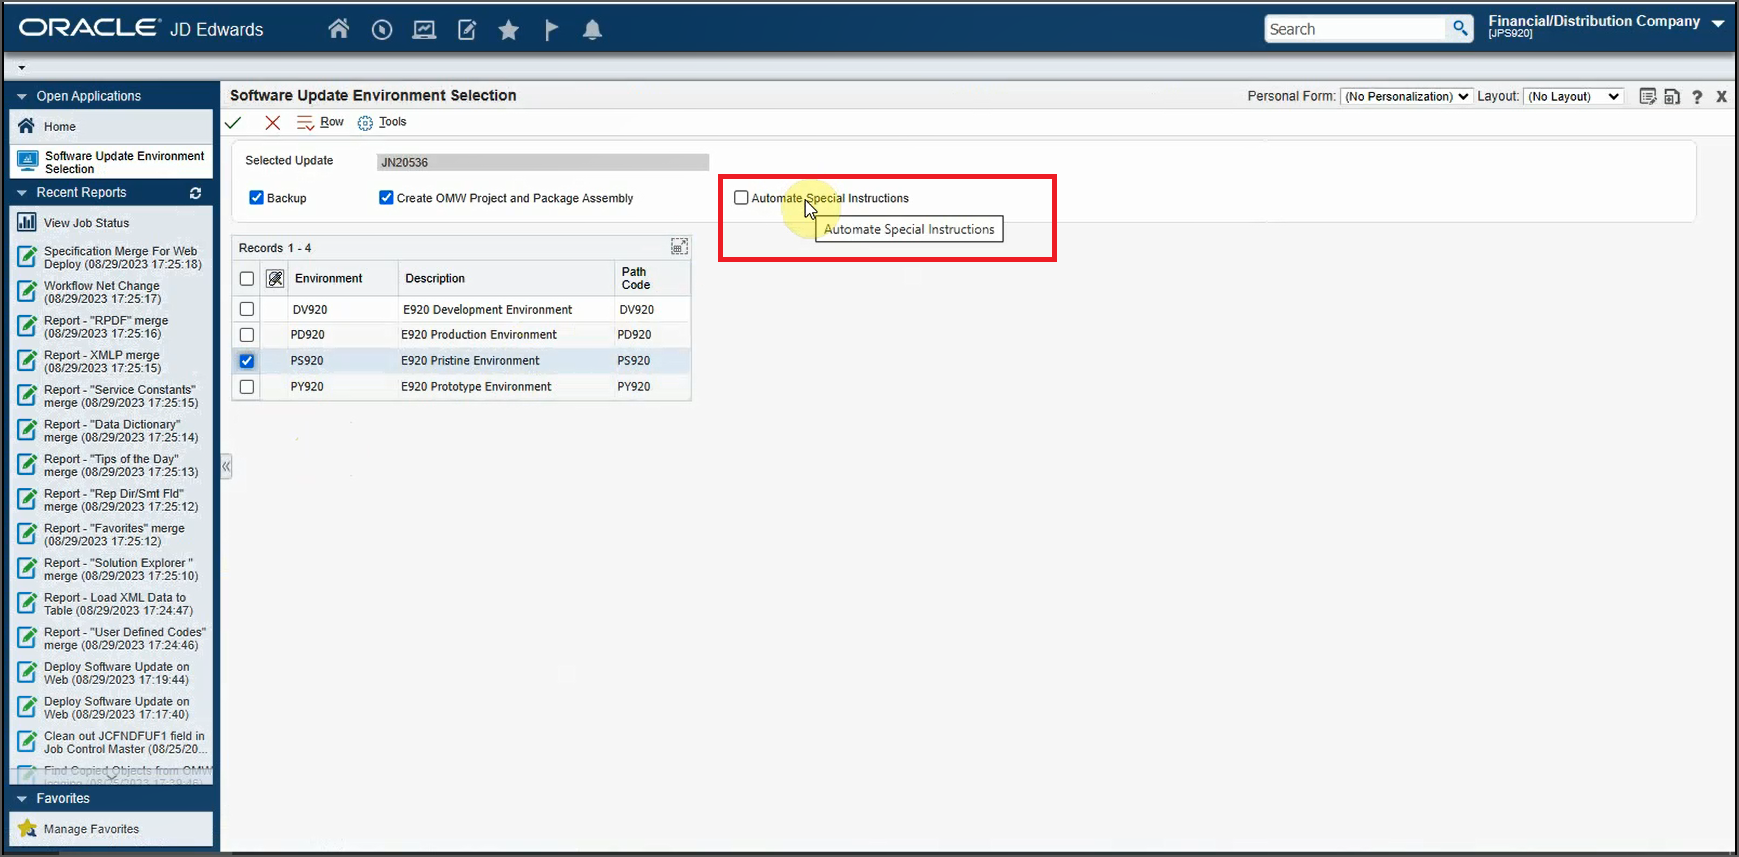
Task: Expand the small dropdown arrow below Oracle logo
Action: tap(21, 68)
